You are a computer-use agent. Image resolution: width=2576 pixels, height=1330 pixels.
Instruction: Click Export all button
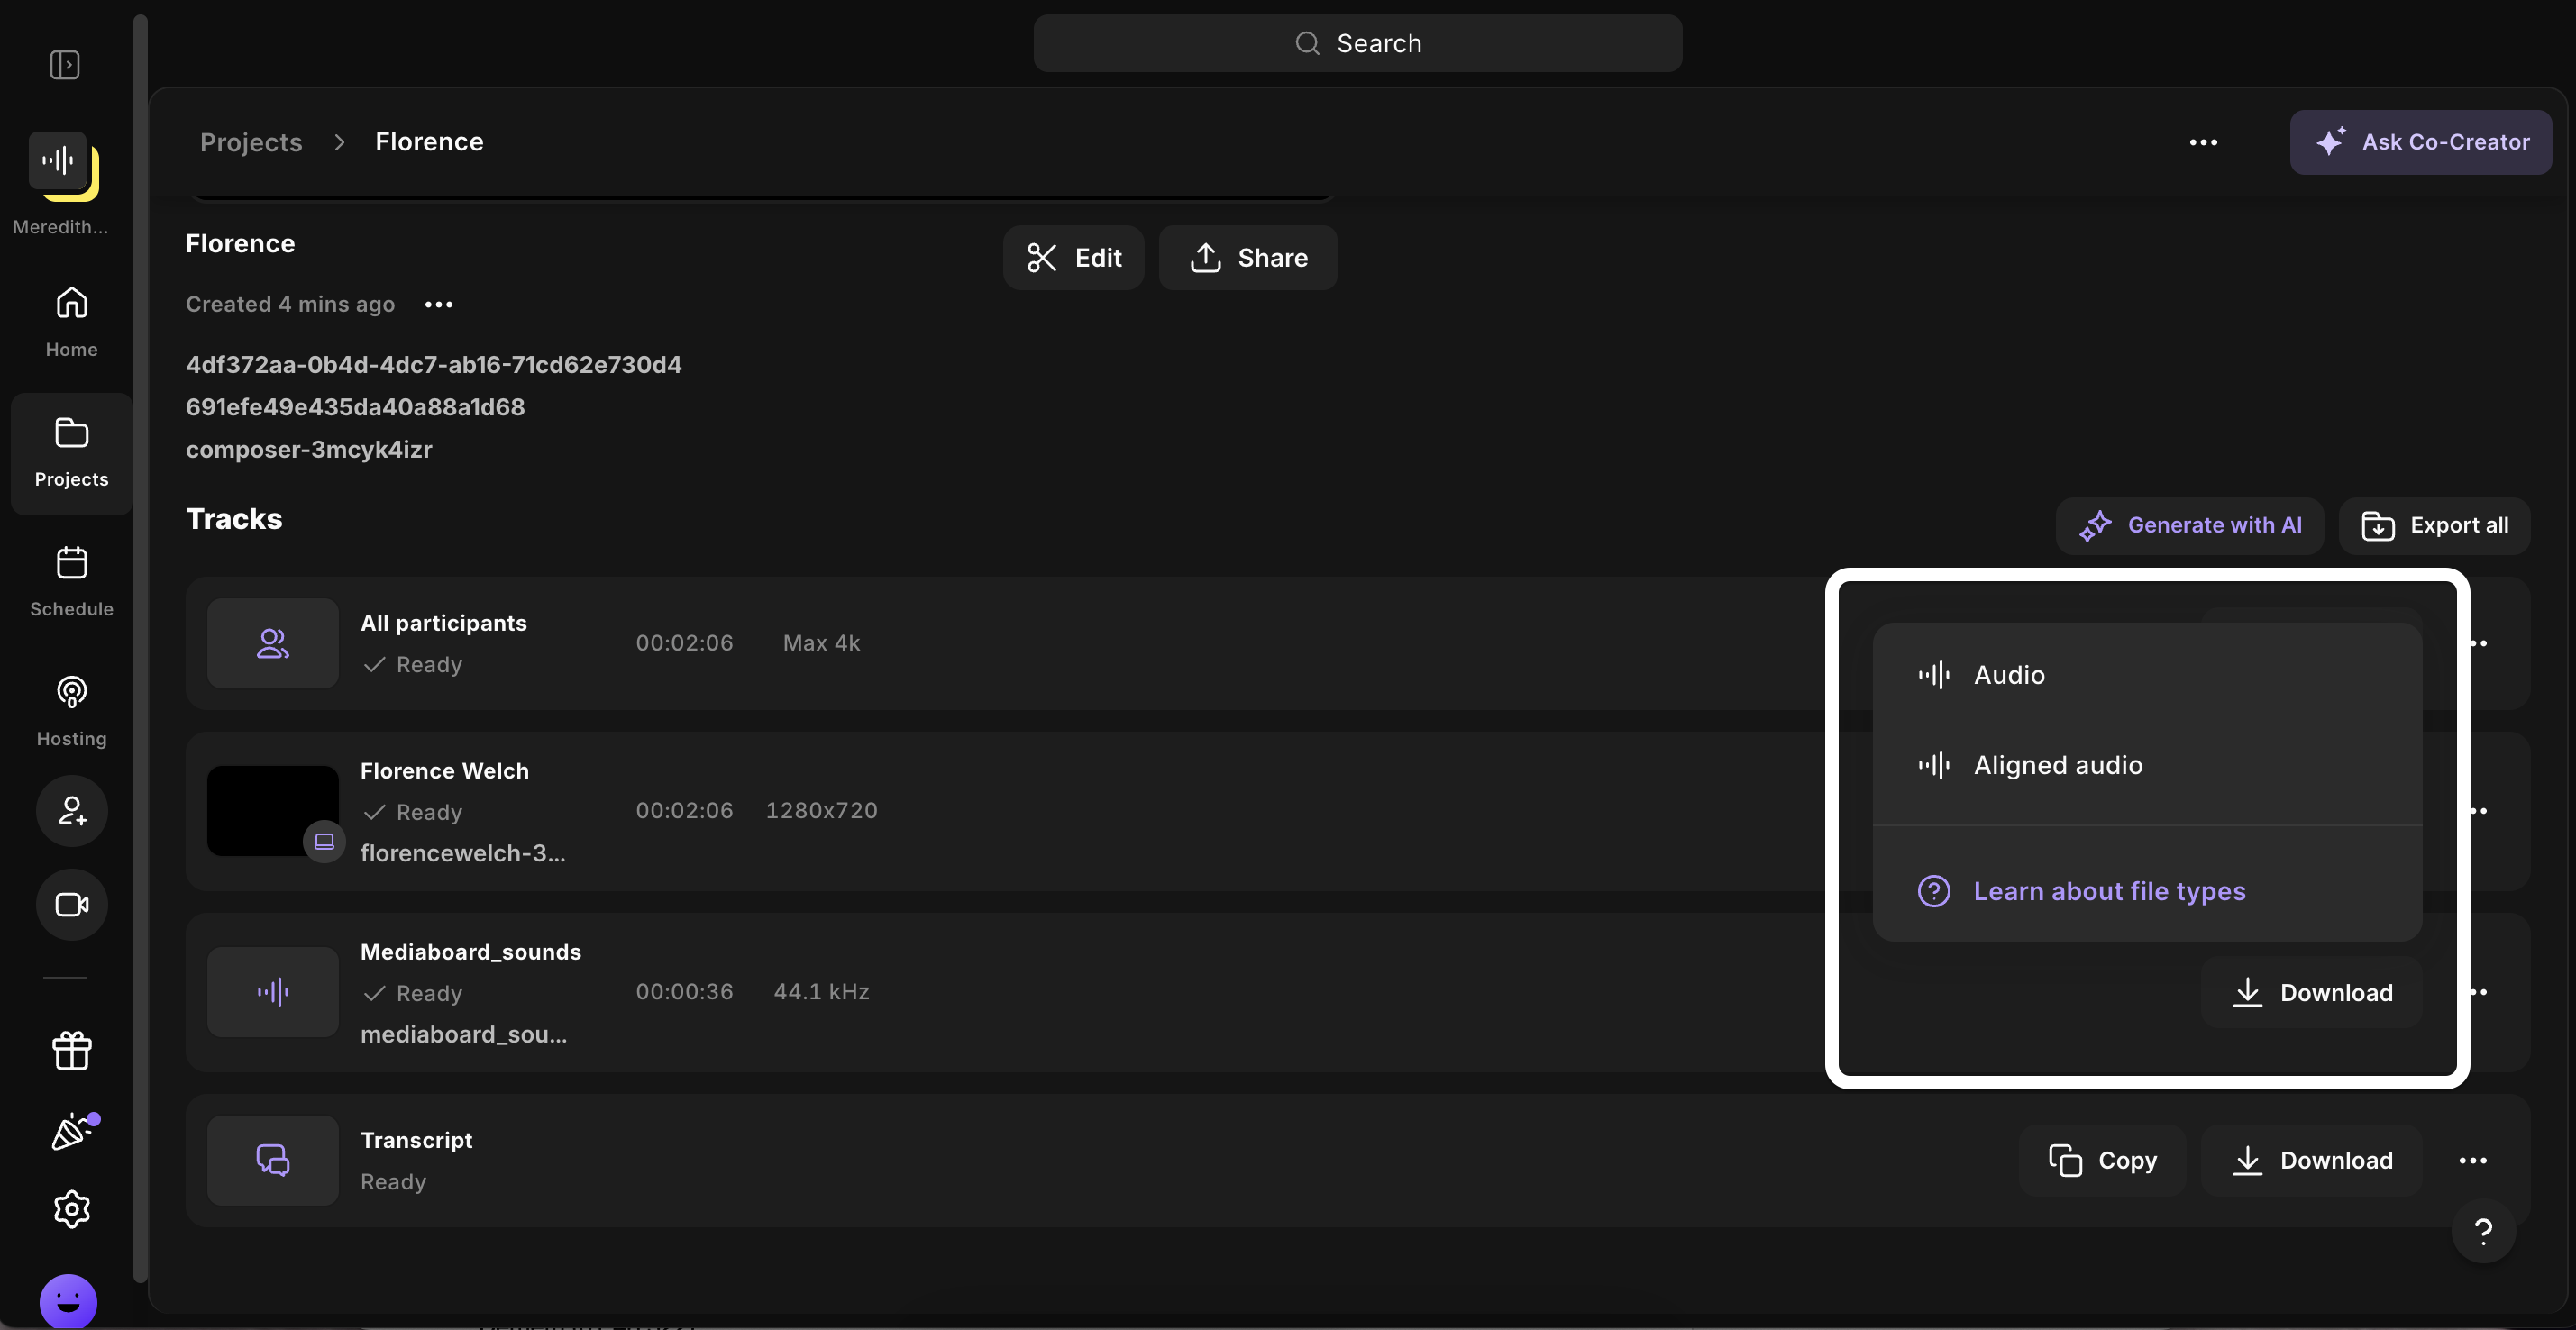click(2434, 525)
